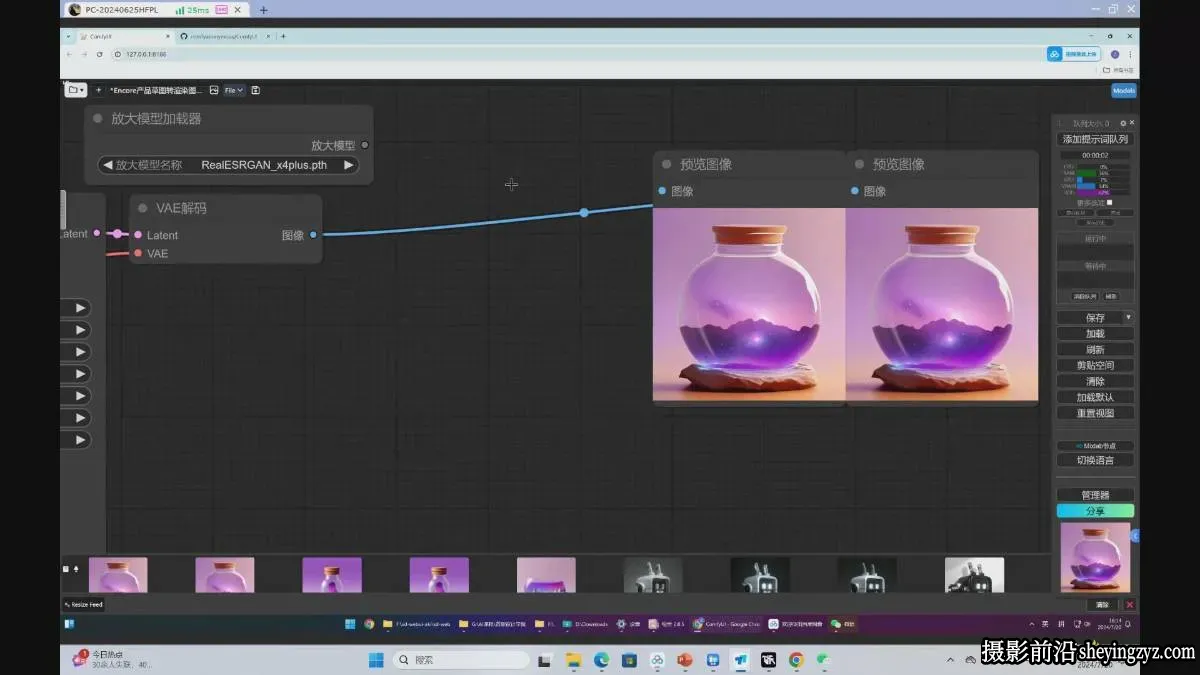Click the browser back arrow

[x=69, y=54]
